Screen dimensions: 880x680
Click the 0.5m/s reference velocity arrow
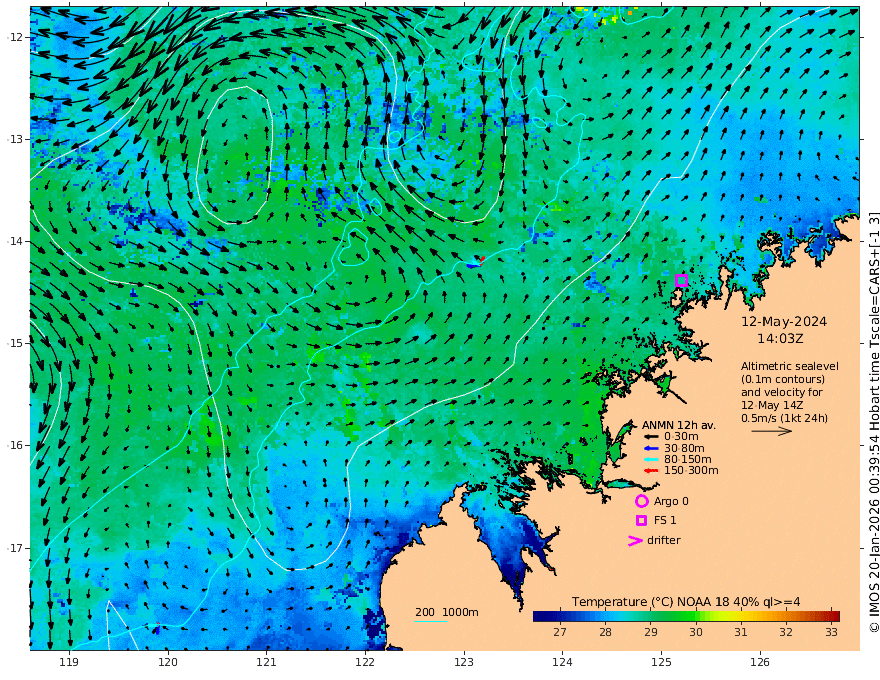[x=772, y=431]
